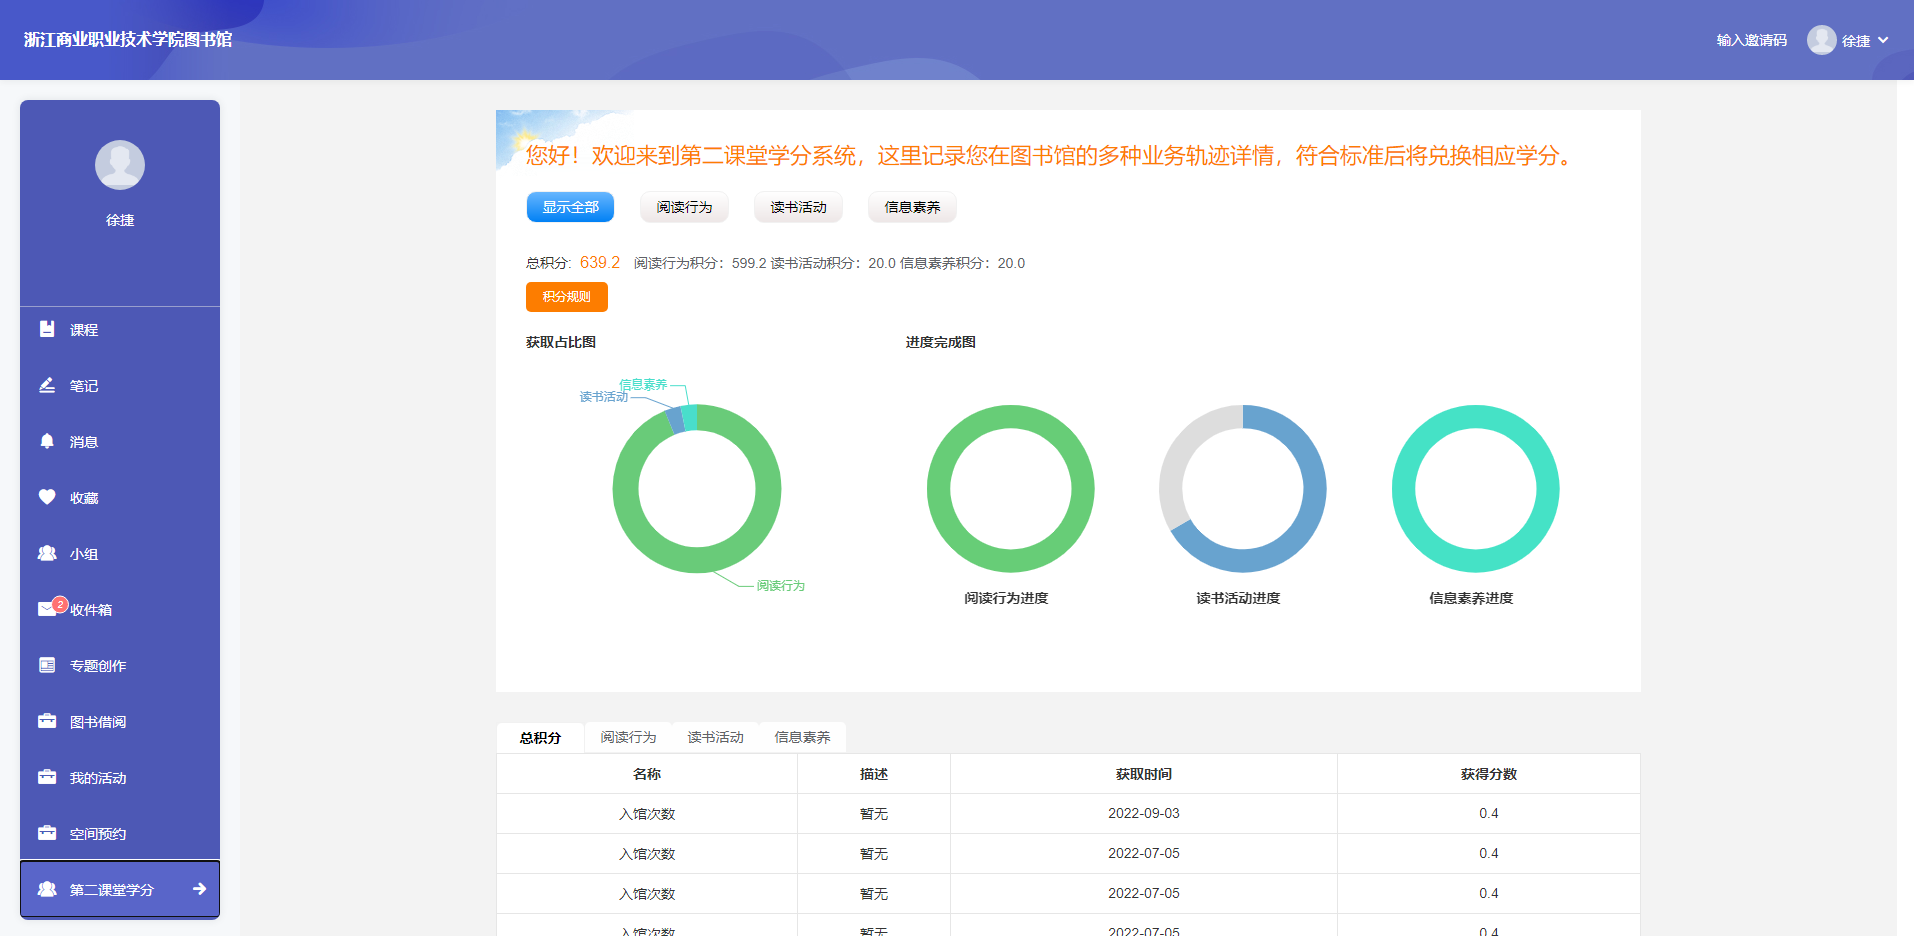Image resolution: width=1914 pixels, height=936 pixels.
Task: Click the 读书活动进度 progress ring
Action: 1243,489
